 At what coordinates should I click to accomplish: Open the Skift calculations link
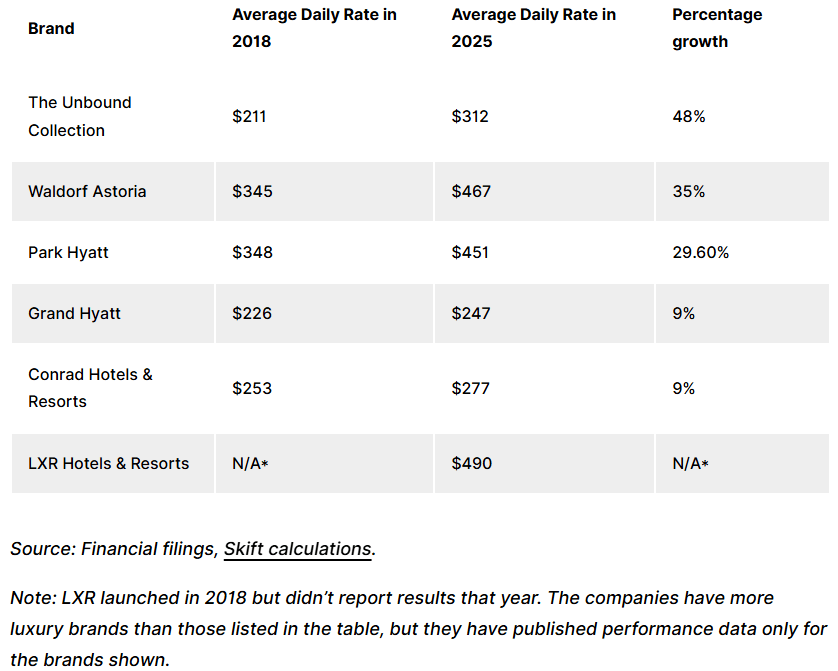(x=297, y=549)
